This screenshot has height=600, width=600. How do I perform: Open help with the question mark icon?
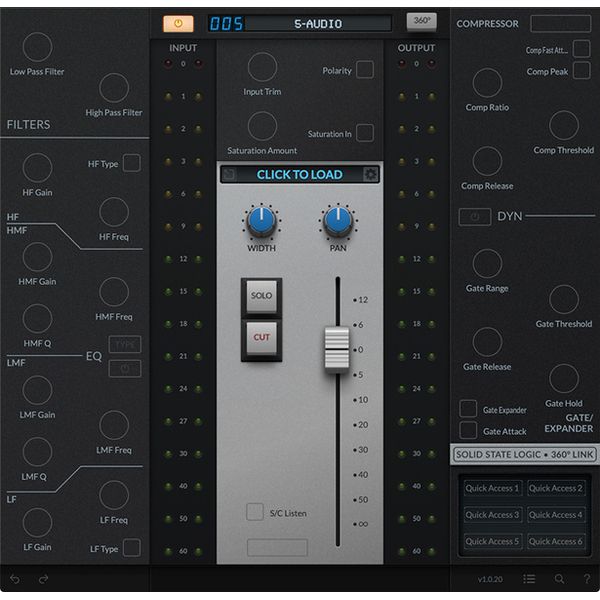[587, 579]
